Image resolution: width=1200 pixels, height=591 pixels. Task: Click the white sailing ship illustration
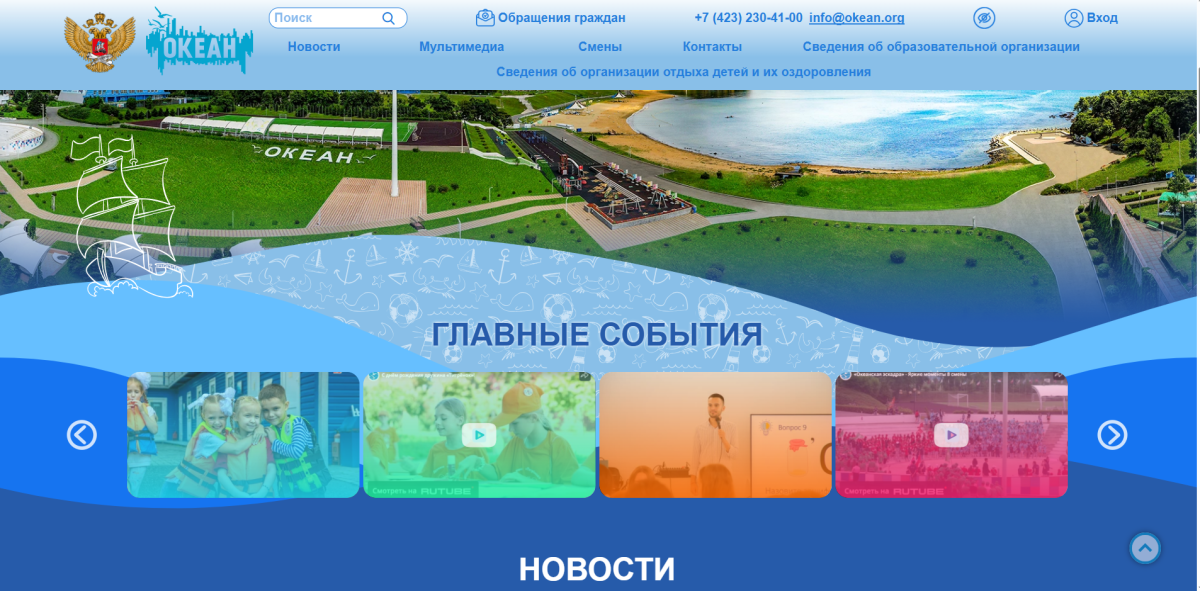pyautogui.click(x=125, y=218)
